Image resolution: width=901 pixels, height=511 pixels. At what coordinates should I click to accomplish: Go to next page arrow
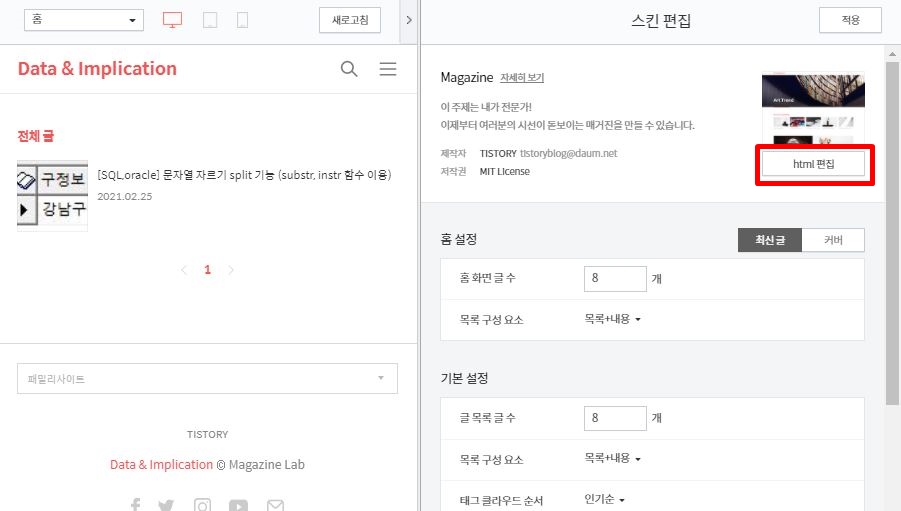tap(231, 270)
